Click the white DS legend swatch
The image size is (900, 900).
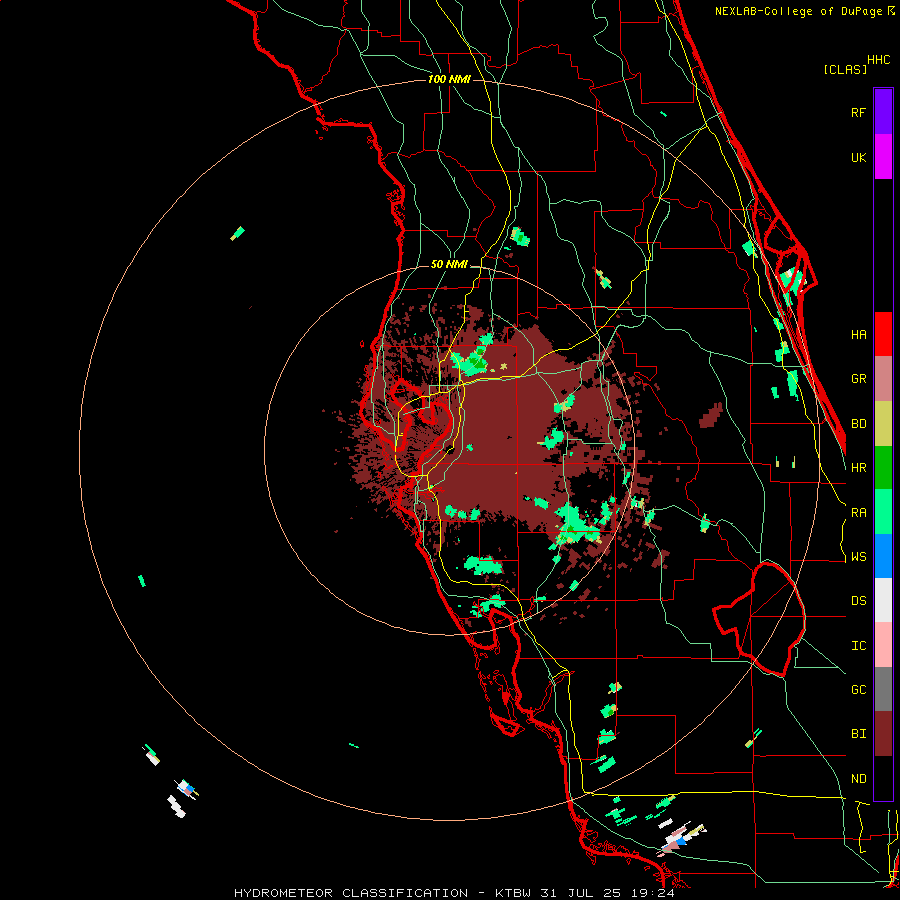pyautogui.click(x=883, y=600)
